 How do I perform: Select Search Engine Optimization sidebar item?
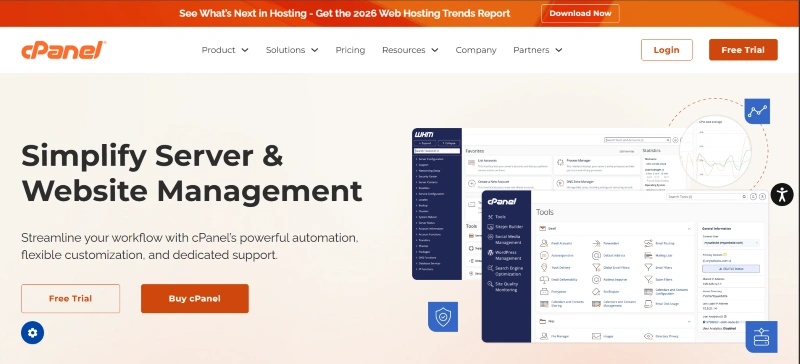click(506, 271)
